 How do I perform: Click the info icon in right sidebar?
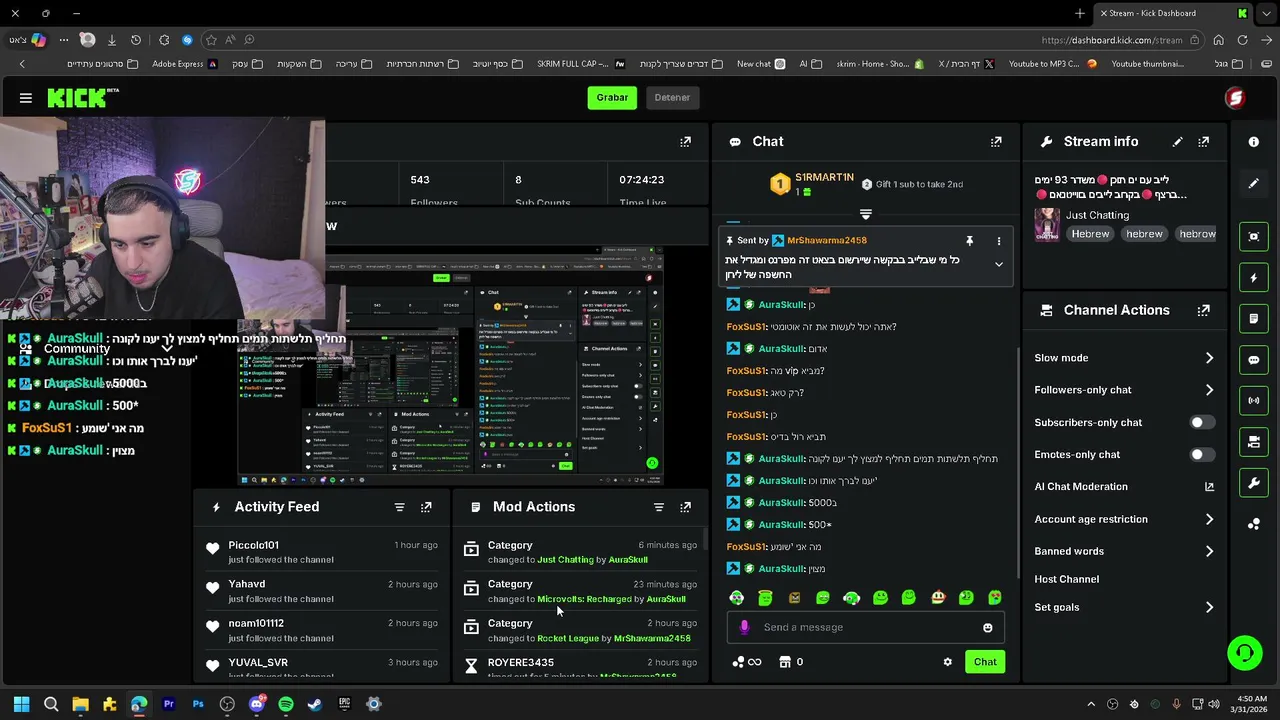(x=1253, y=142)
